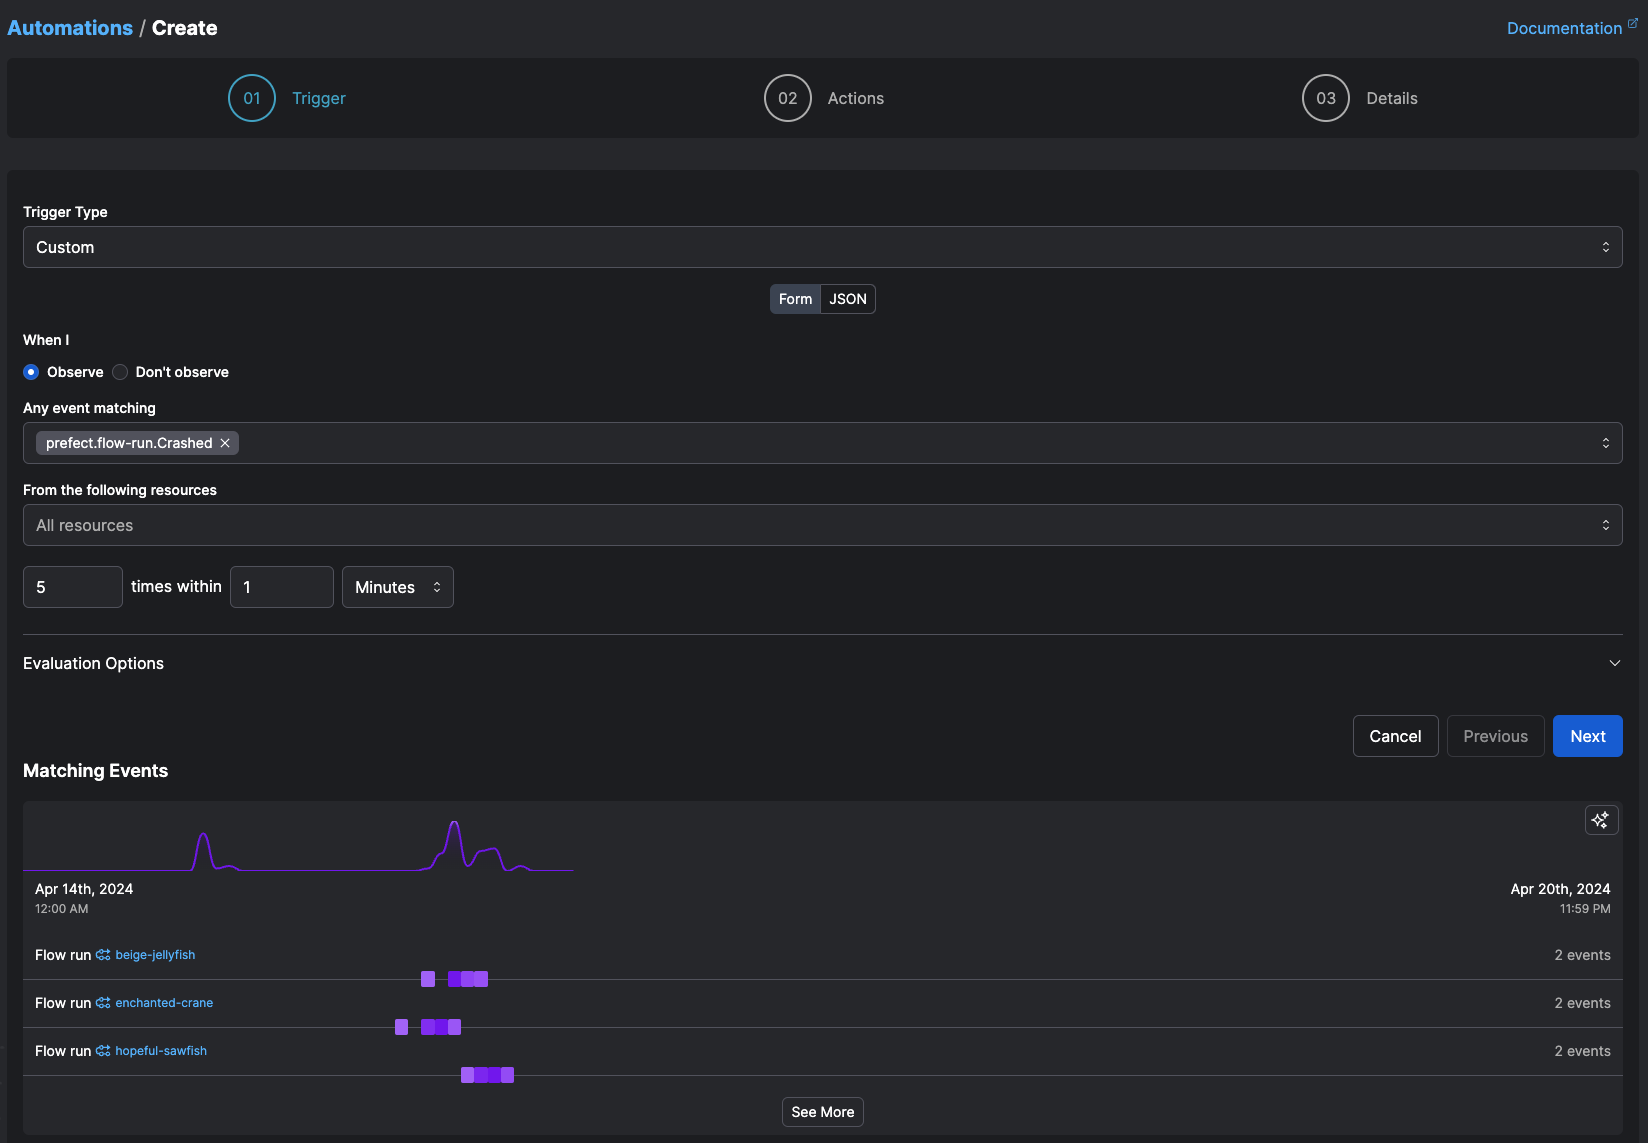Click the Next button
The height and width of the screenshot is (1143, 1648).
point(1587,736)
